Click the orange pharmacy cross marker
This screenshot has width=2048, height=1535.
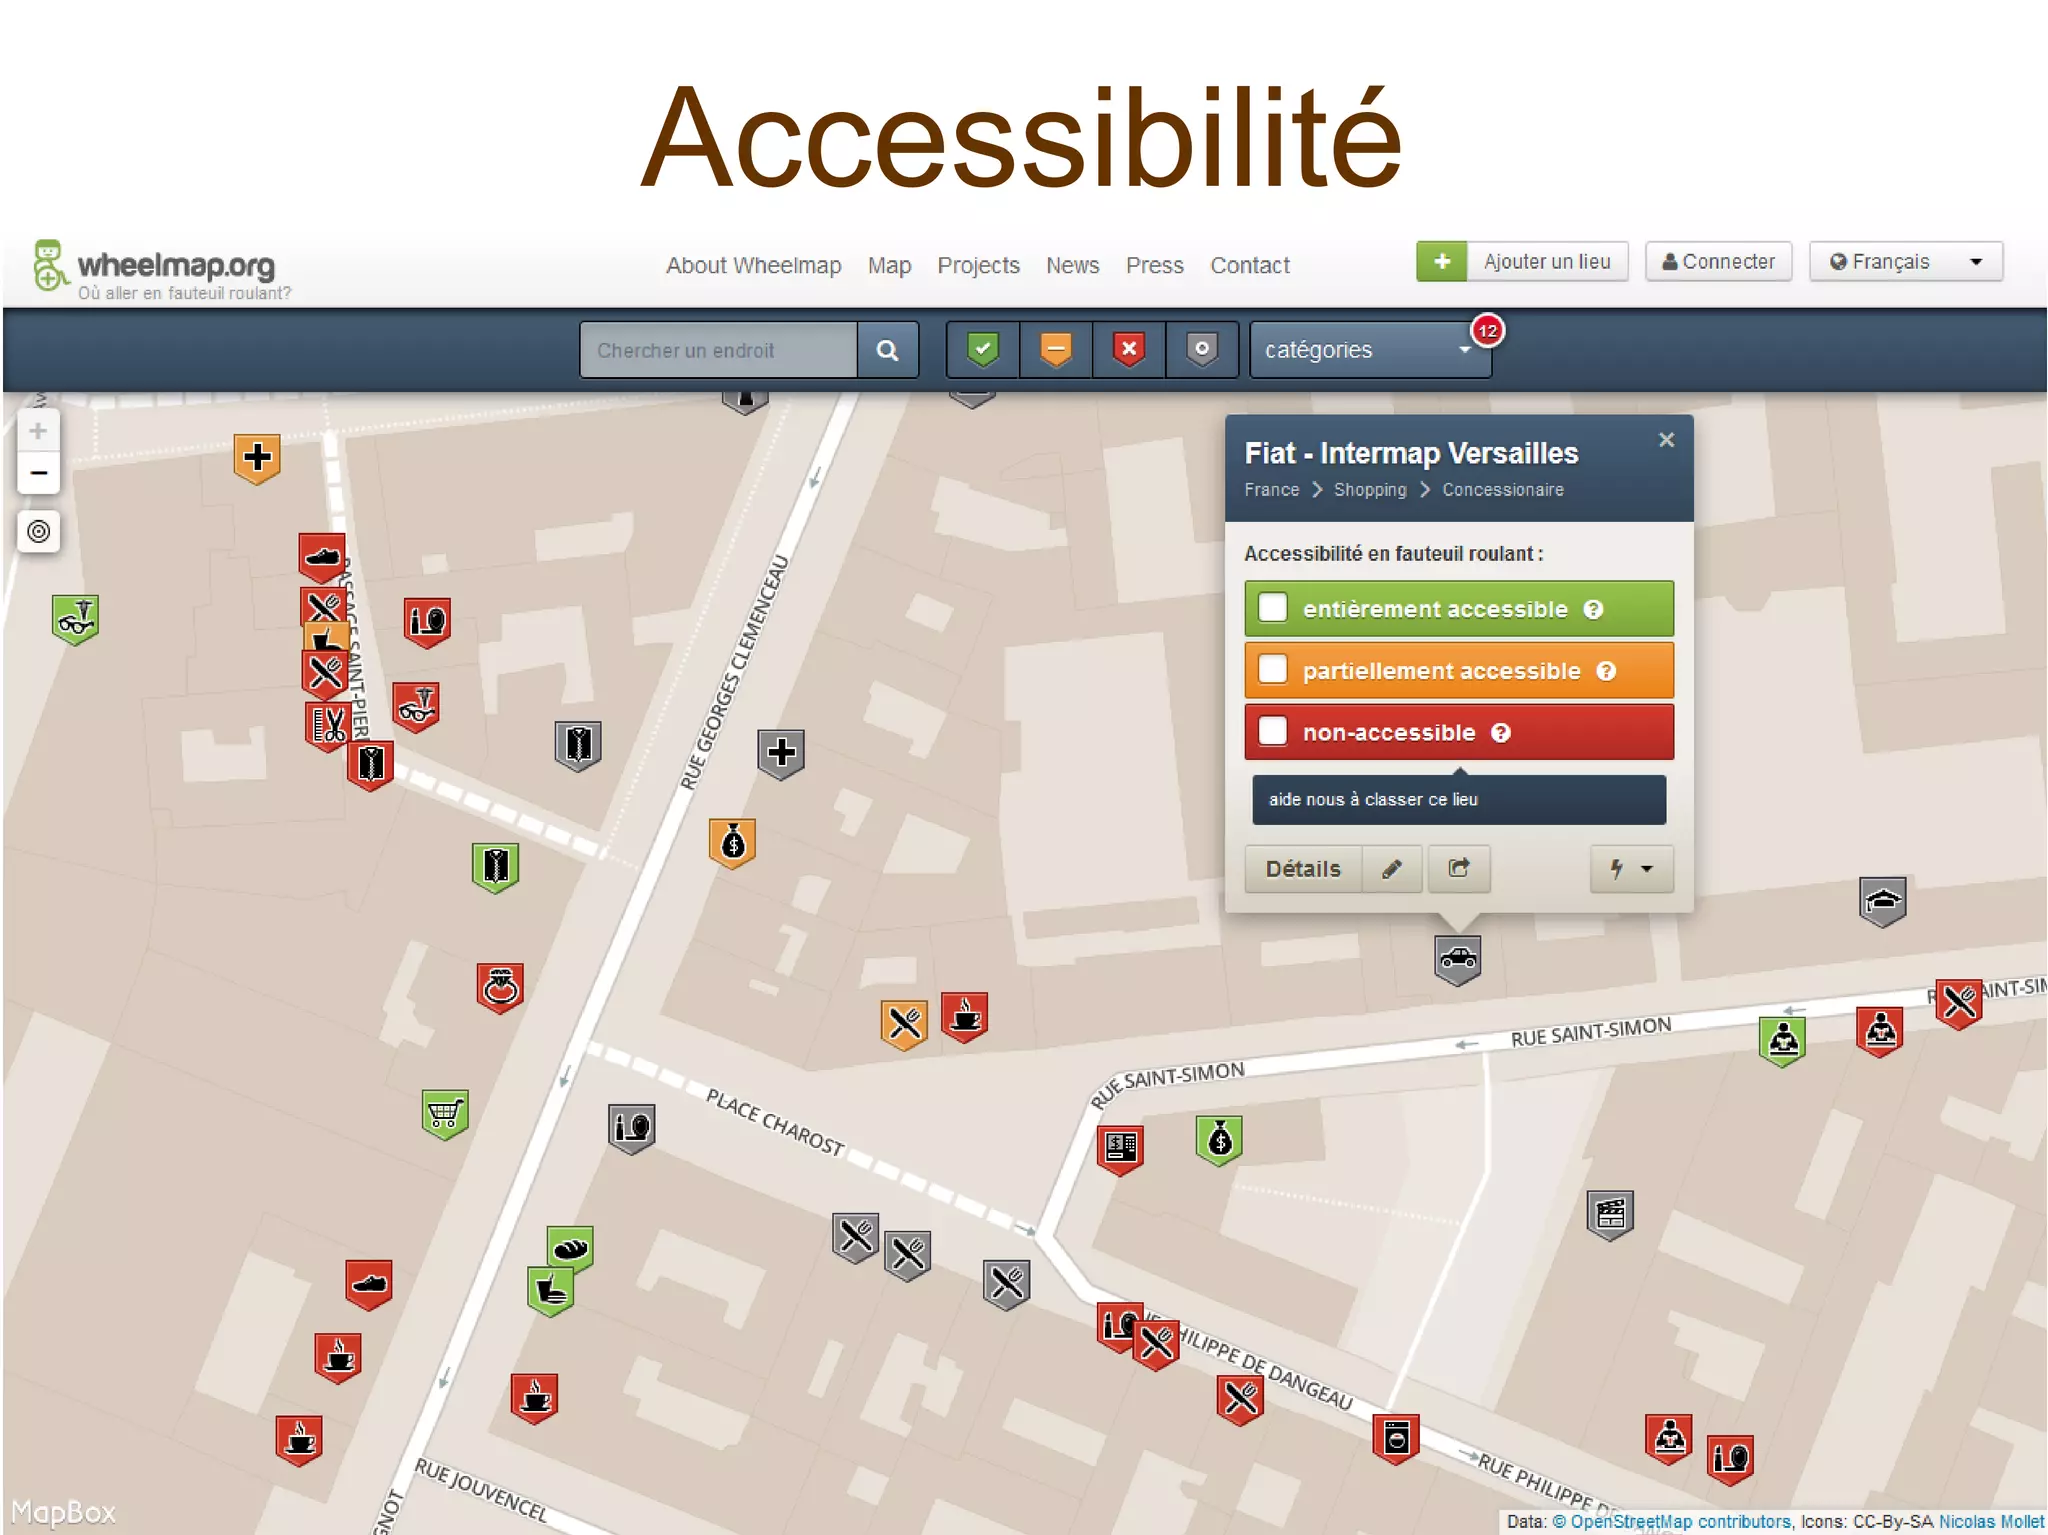[257, 458]
